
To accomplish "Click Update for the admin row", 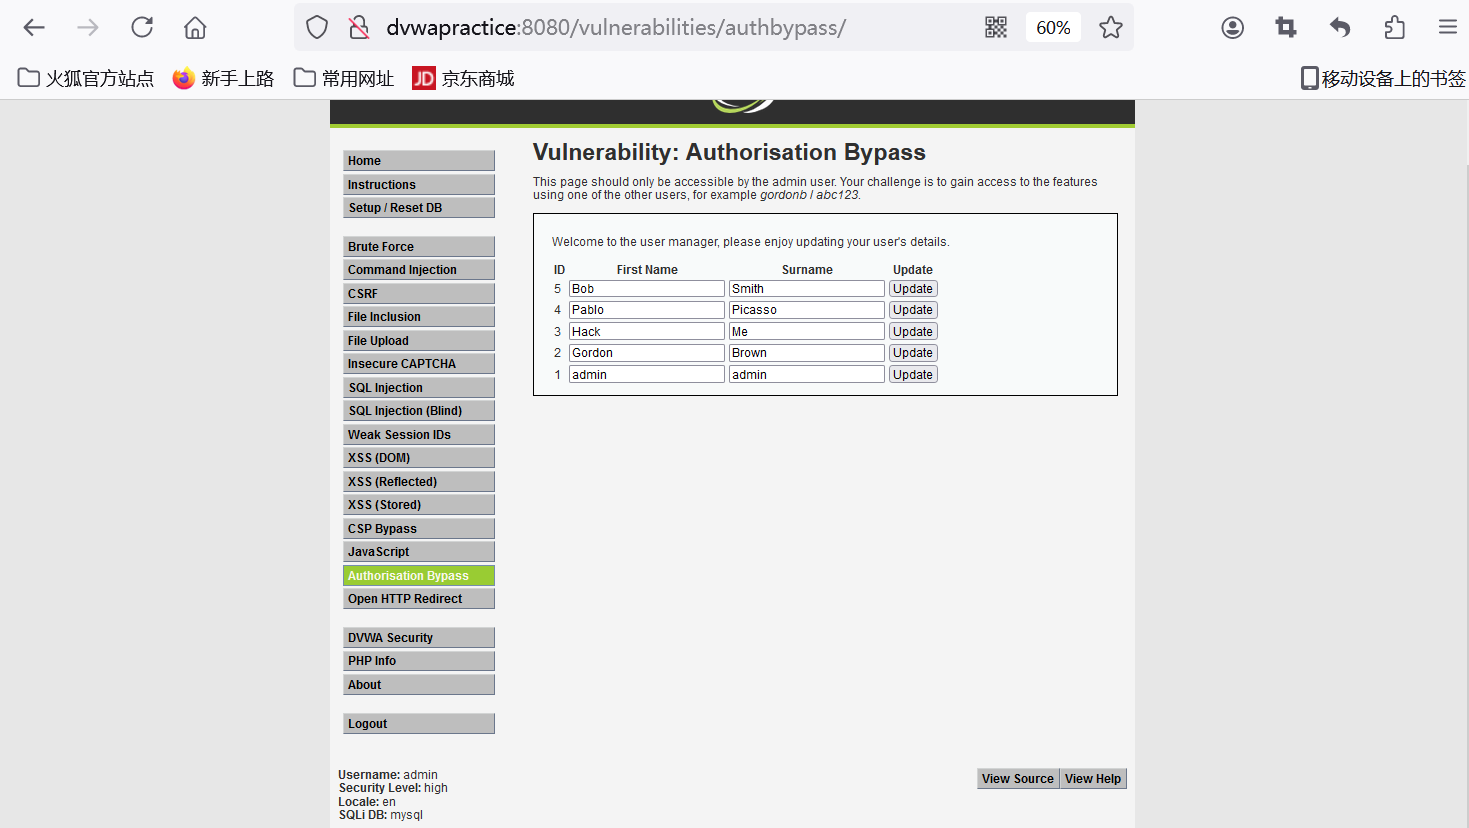I will click(913, 375).
